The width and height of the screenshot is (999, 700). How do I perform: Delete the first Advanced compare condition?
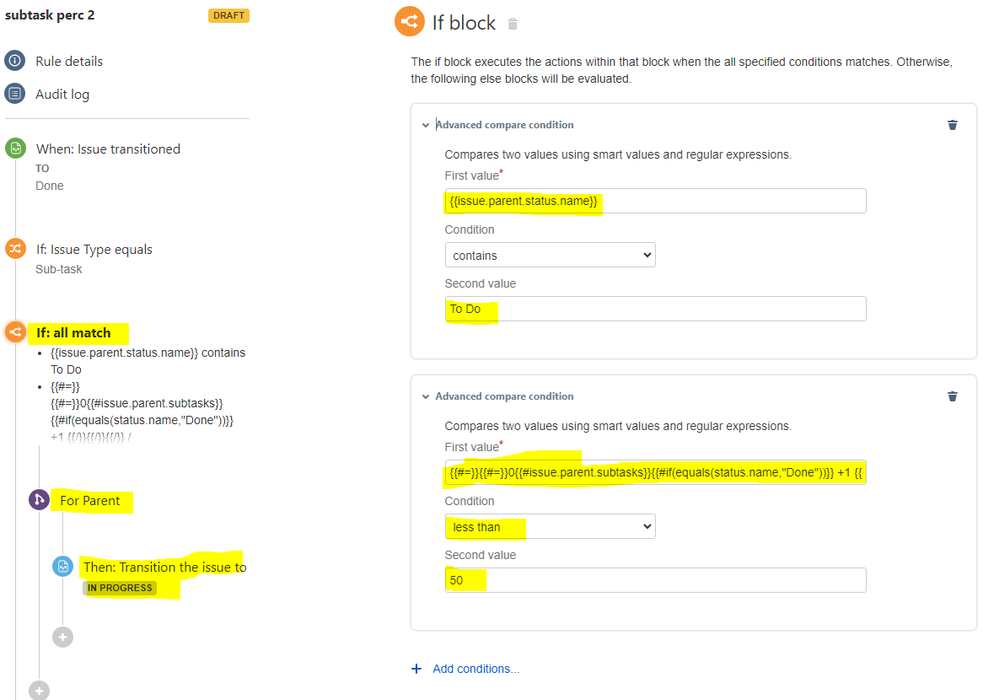tap(952, 125)
